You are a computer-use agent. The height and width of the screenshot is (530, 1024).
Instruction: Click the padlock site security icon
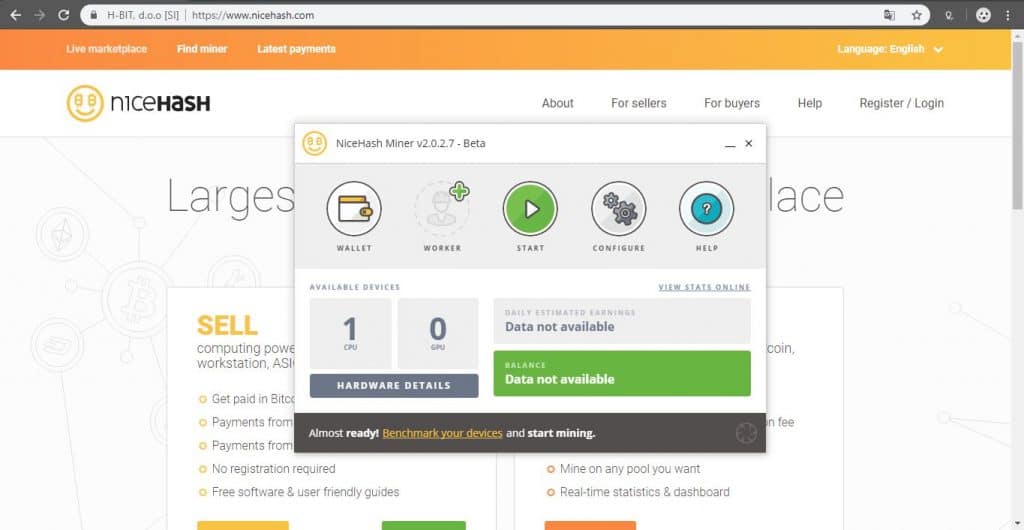coord(94,15)
